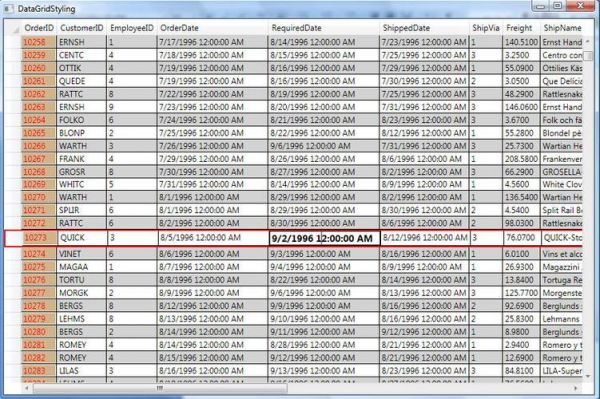Click the vertical scrollbar thumb
This screenshot has width=600, height=399.
tap(588, 56)
